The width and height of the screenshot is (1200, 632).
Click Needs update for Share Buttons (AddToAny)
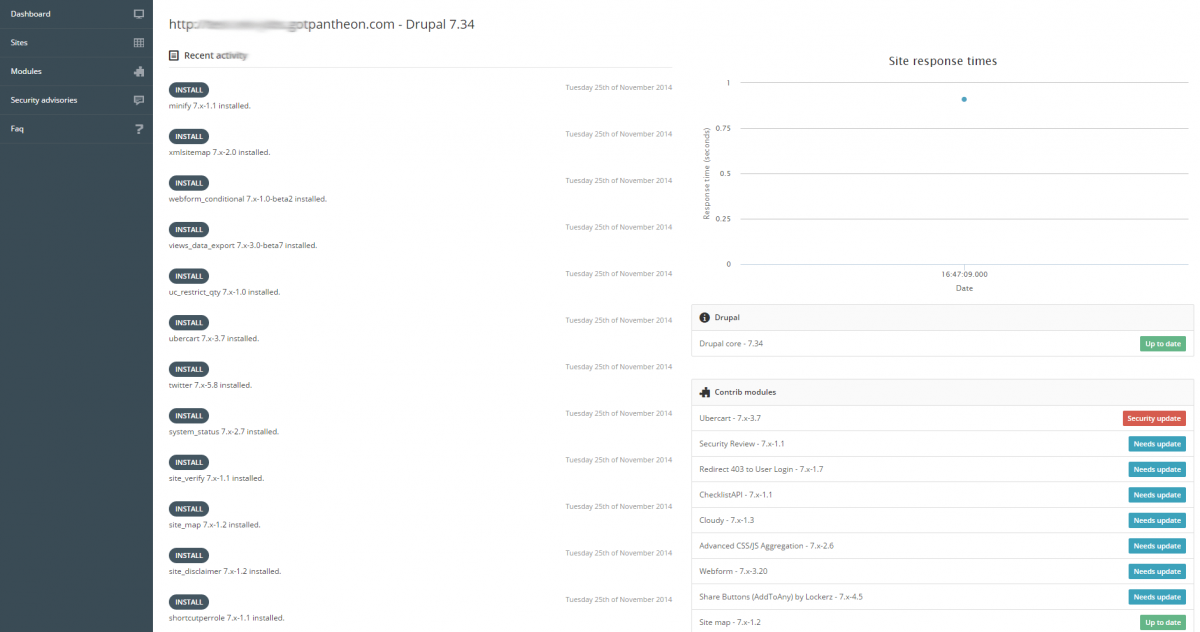(1157, 597)
